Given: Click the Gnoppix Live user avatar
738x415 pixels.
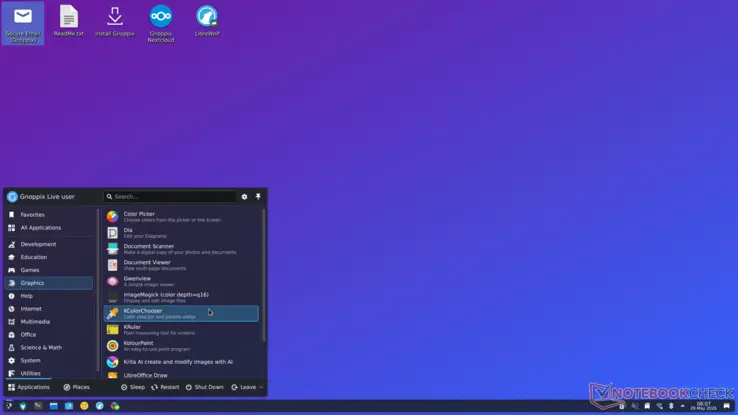Looking at the screenshot, I should tap(12, 197).
